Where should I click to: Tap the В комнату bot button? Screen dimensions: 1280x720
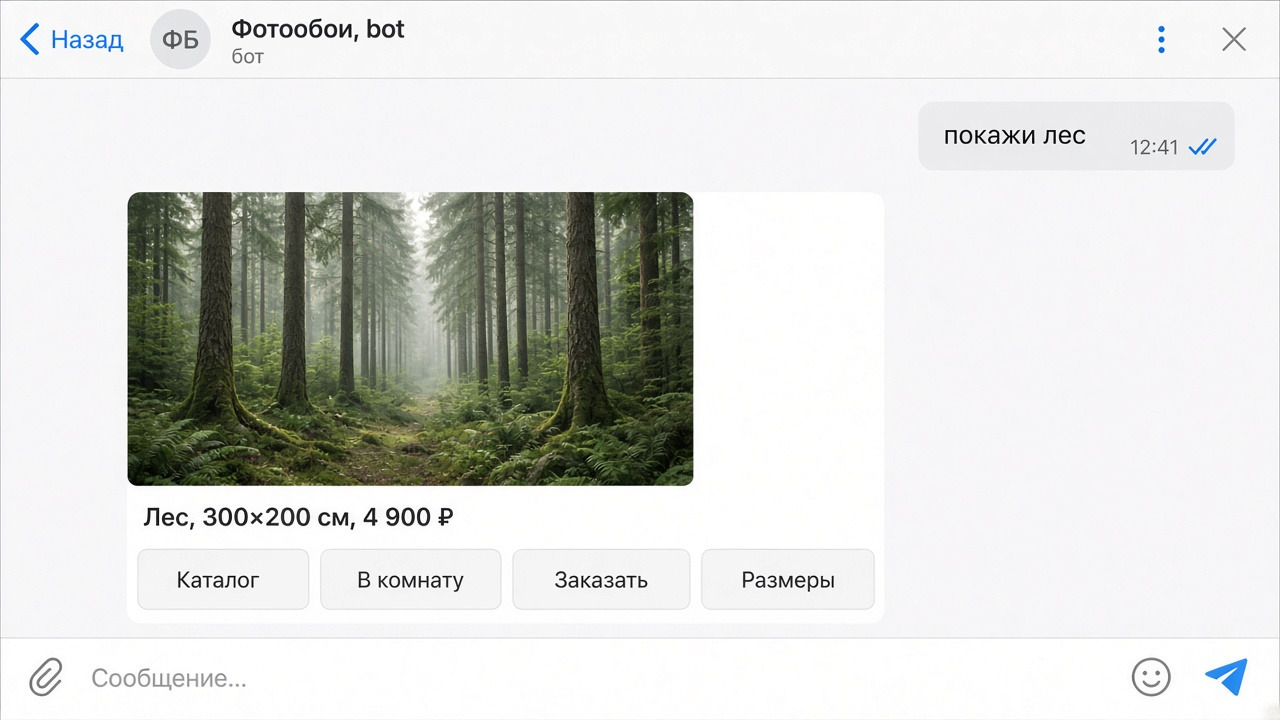pyautogui.click(x=410, y=579)
